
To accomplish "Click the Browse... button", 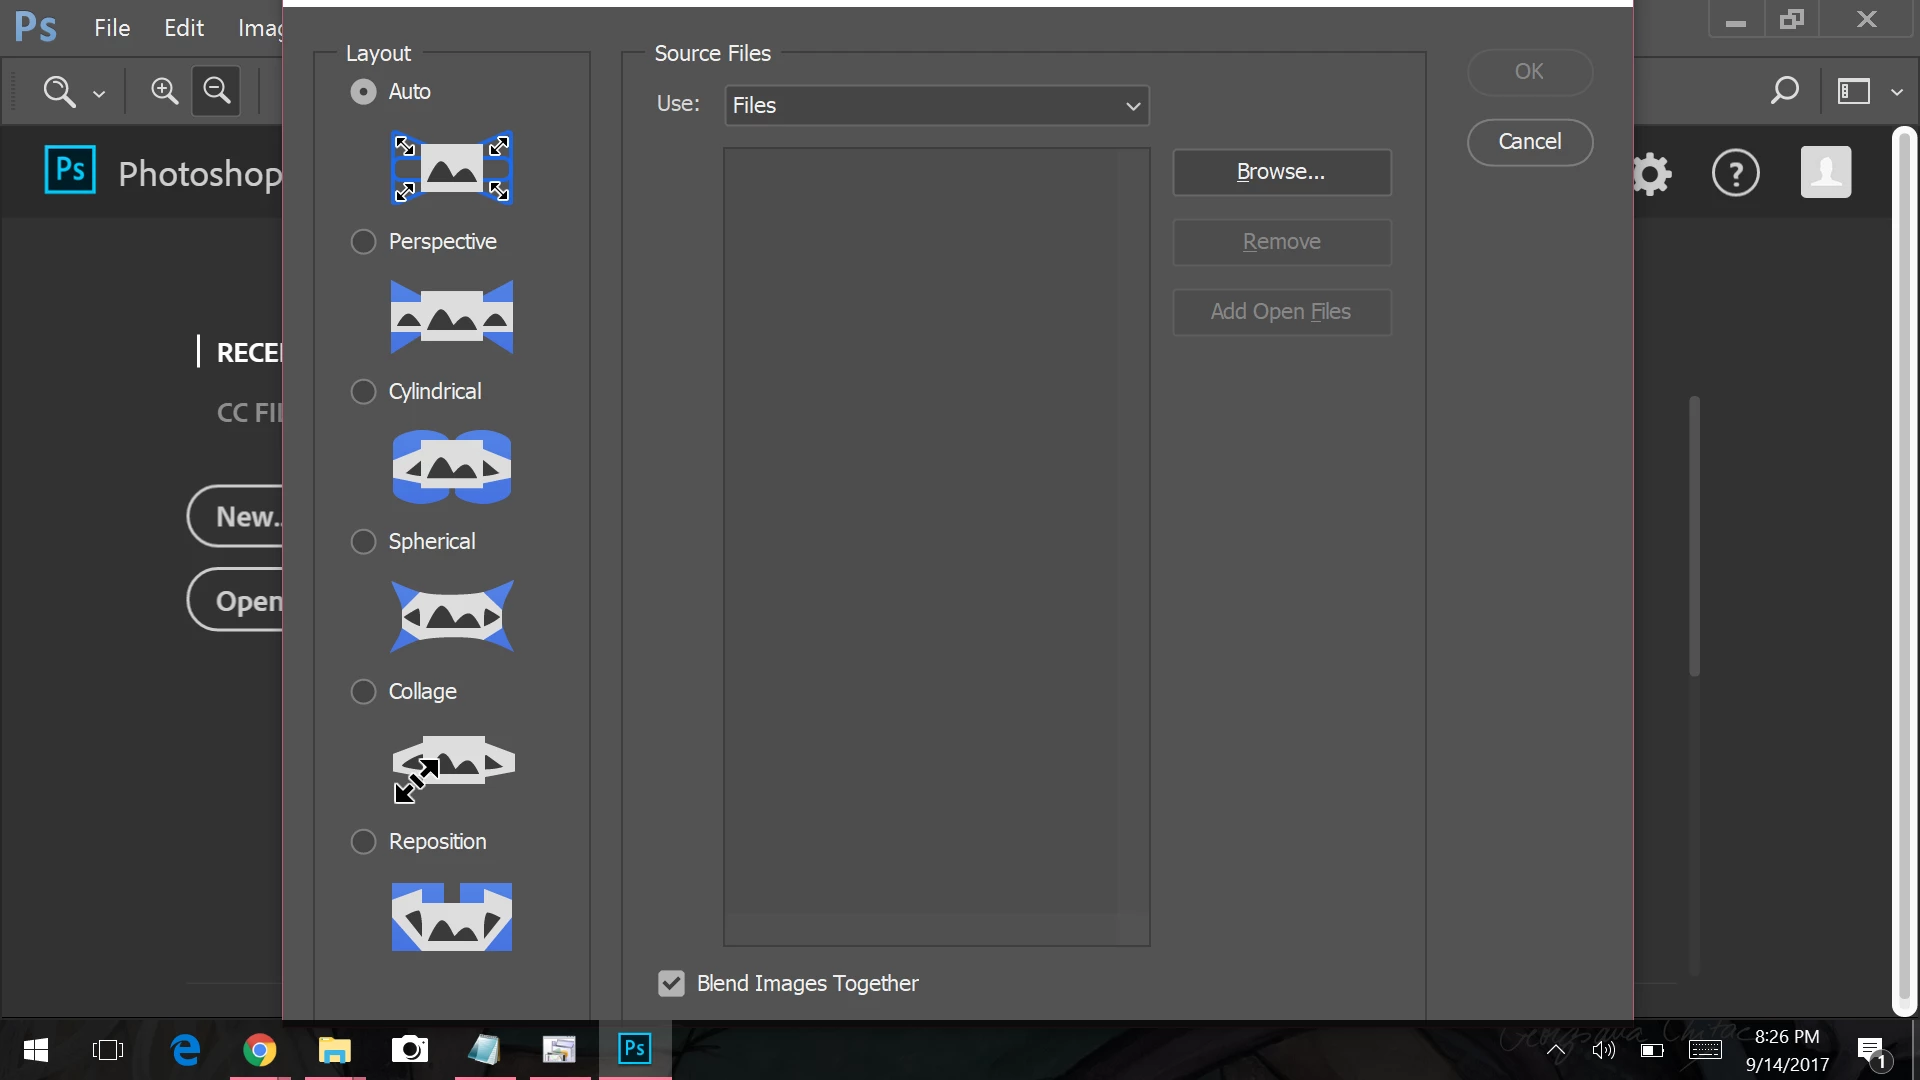I will [1281, 172].
